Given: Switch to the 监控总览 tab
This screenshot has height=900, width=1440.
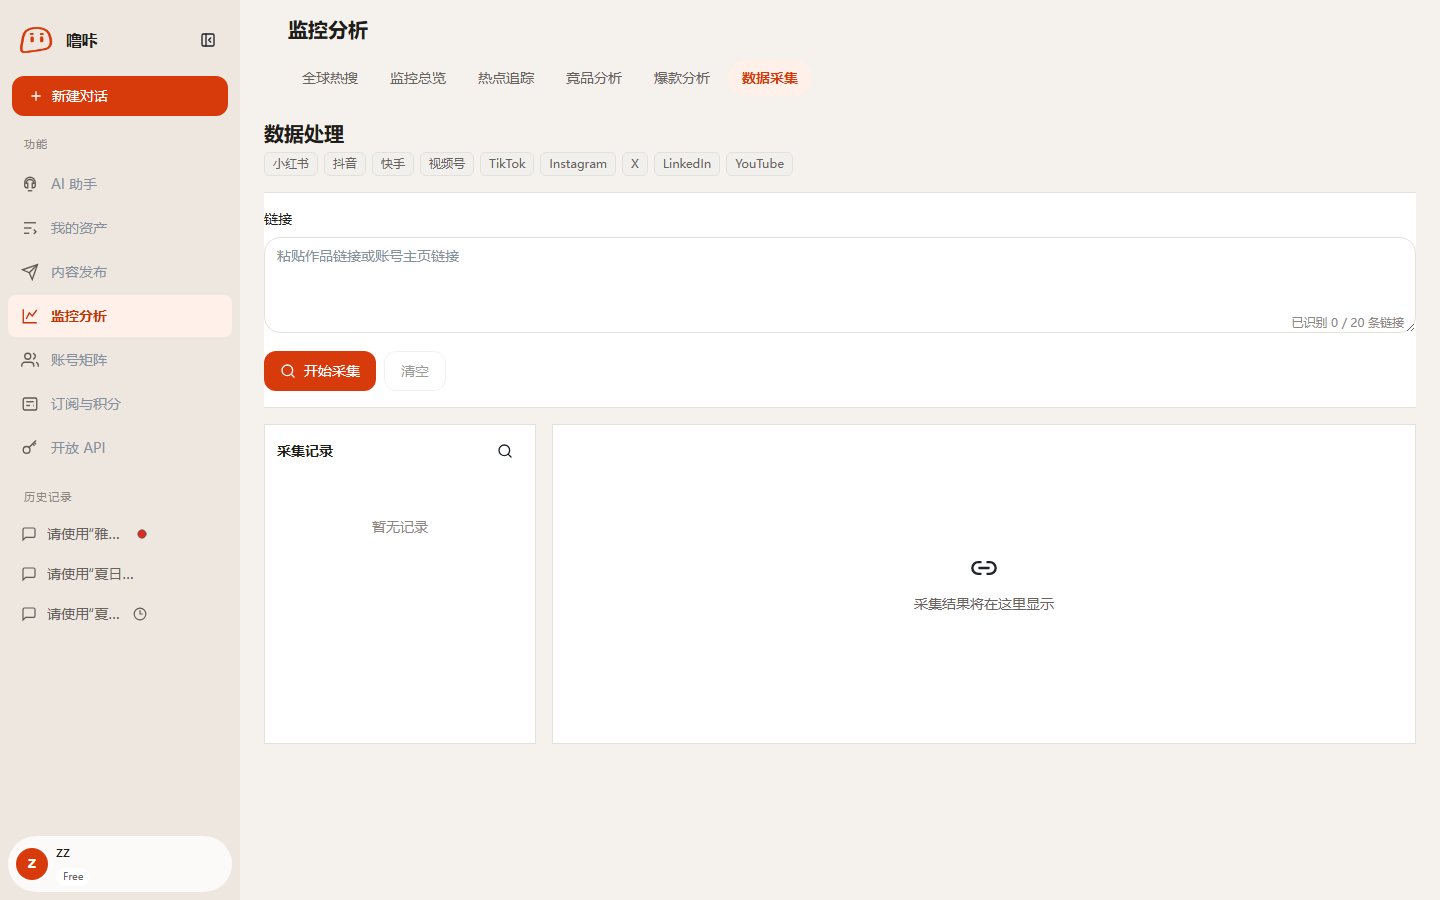Looking at the screenshot, I should [418, 78].
